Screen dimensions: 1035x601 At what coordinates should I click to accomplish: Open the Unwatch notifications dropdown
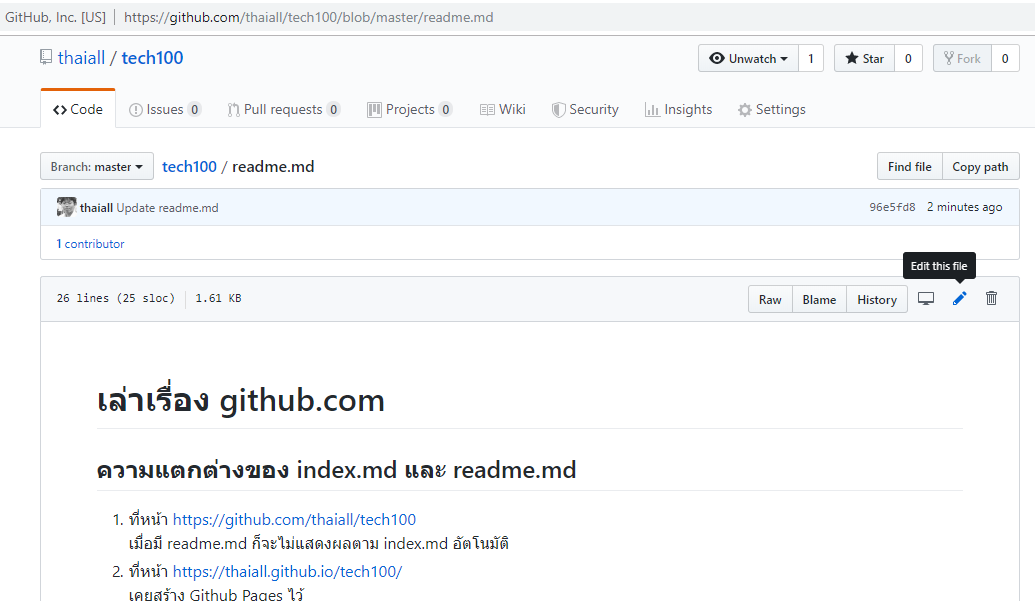click(748, 59)
